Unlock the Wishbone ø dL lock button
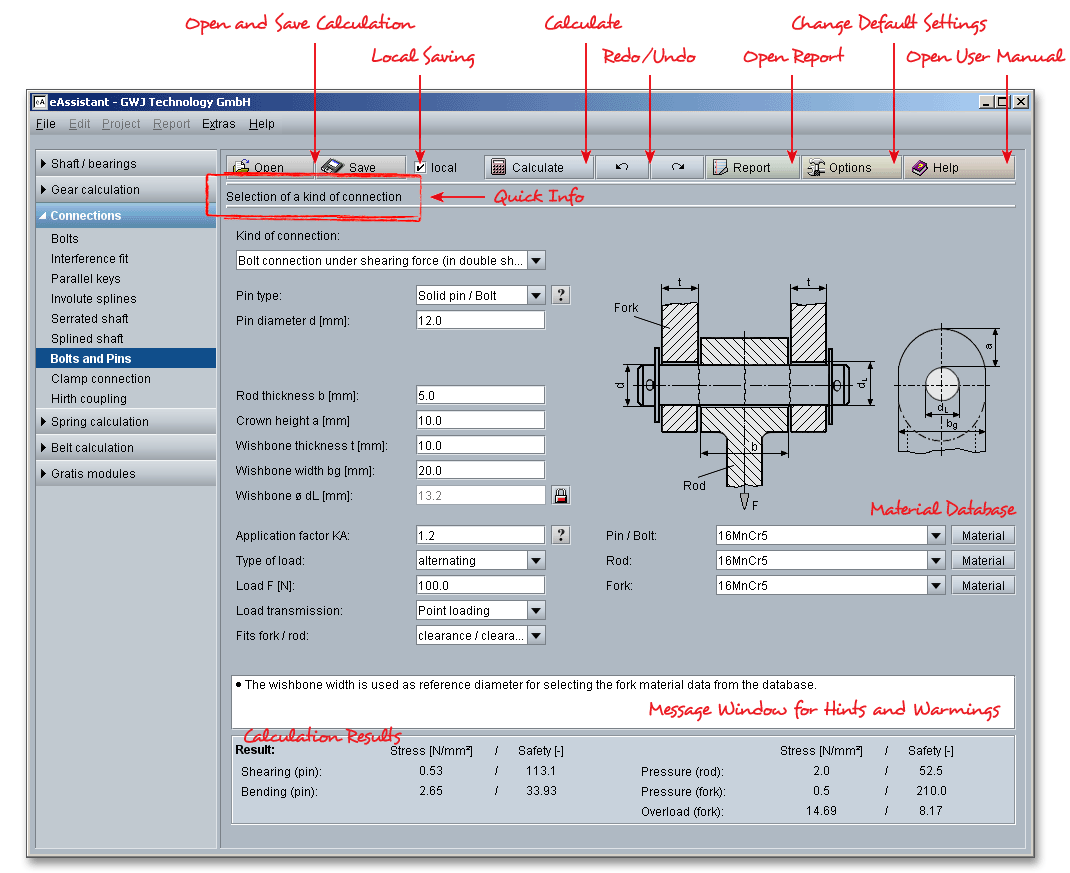The image size is (1070, 873). [560, 495]
